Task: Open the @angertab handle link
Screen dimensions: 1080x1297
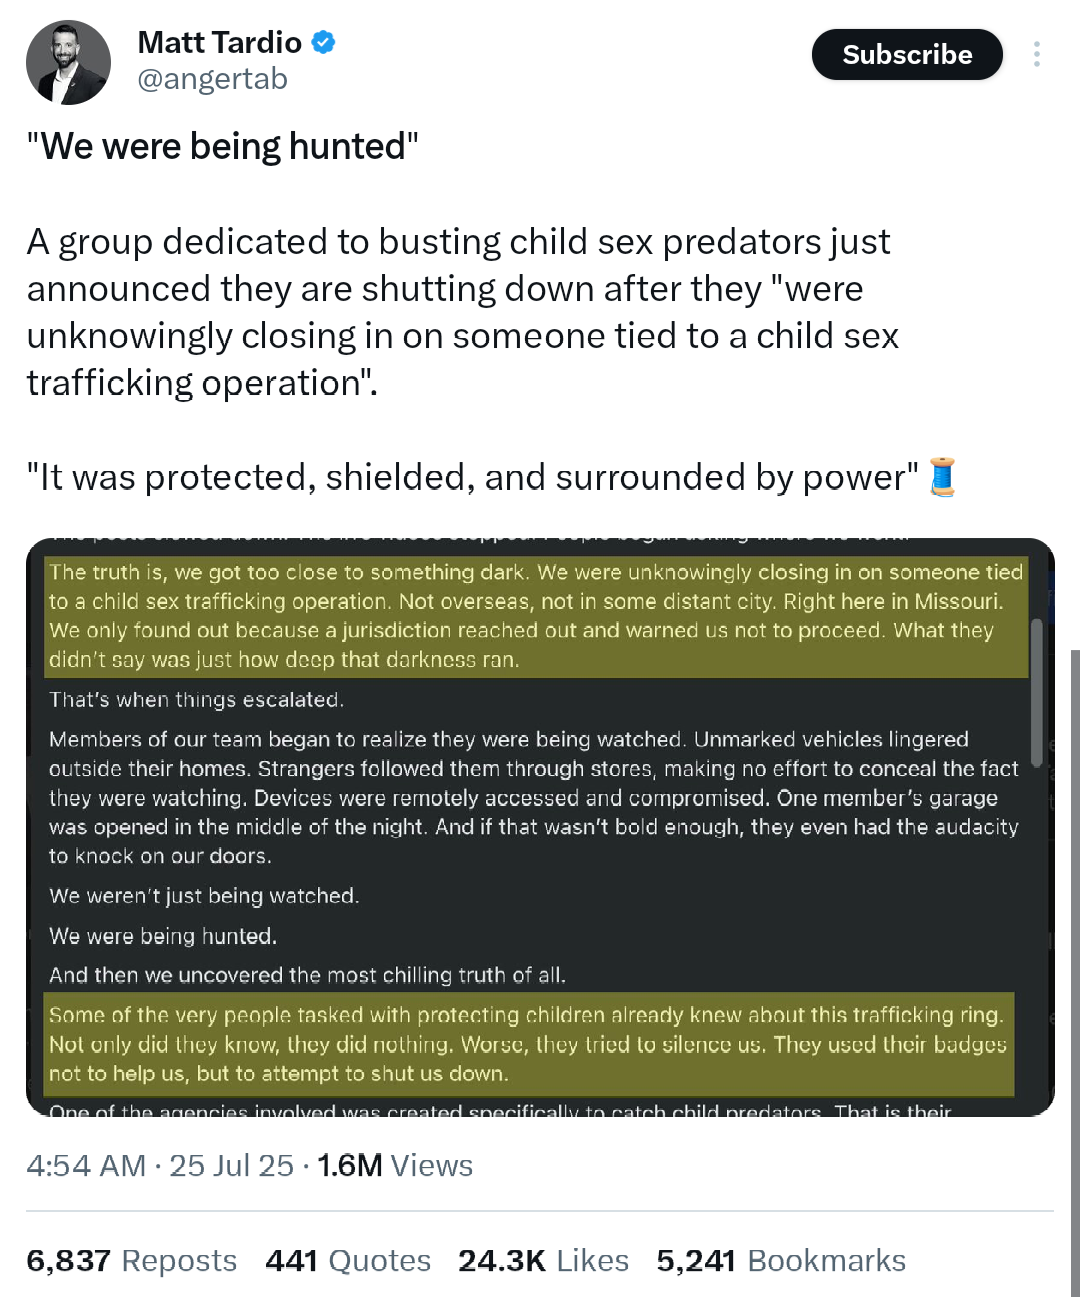Action: point(212,79)
